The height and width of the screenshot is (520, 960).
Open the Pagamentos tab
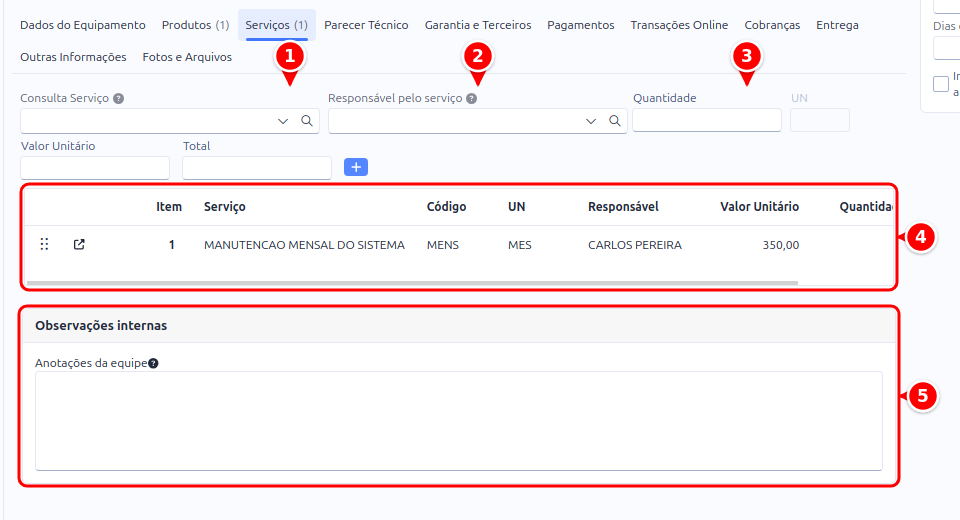click(x=580, y=25)
